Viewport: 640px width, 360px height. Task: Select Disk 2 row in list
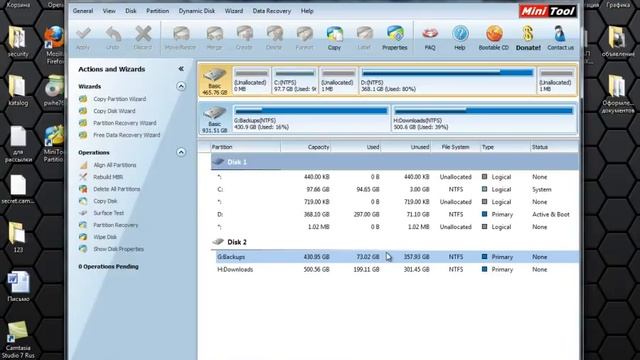pyautogui.click(x=395, y=242)
